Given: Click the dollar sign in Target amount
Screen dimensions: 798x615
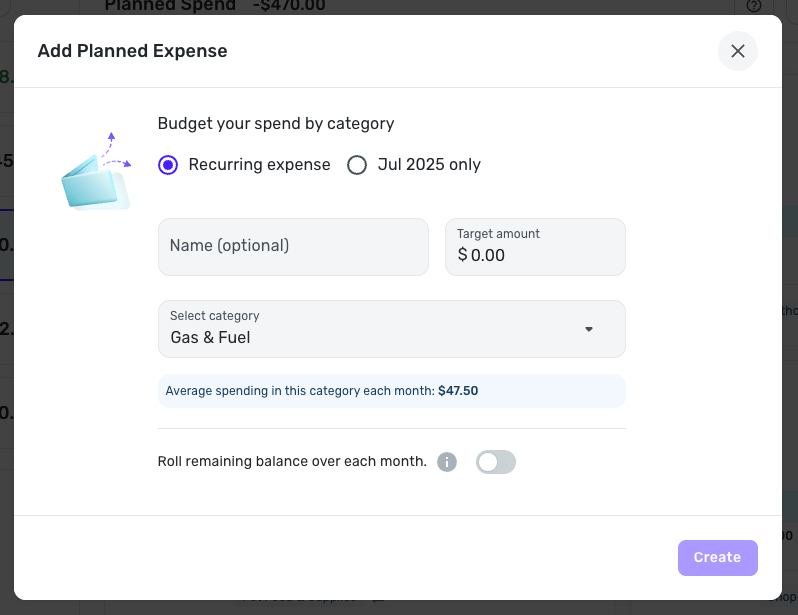Looking at the screenshot, I should pos(462,255).
